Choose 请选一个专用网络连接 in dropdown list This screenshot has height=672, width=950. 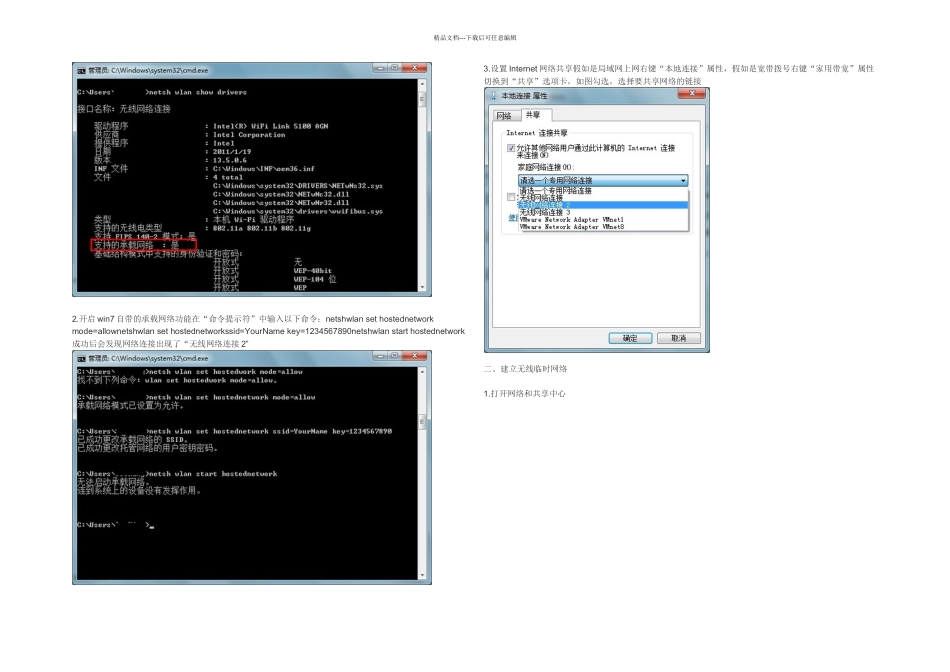[x=603, y=191]
